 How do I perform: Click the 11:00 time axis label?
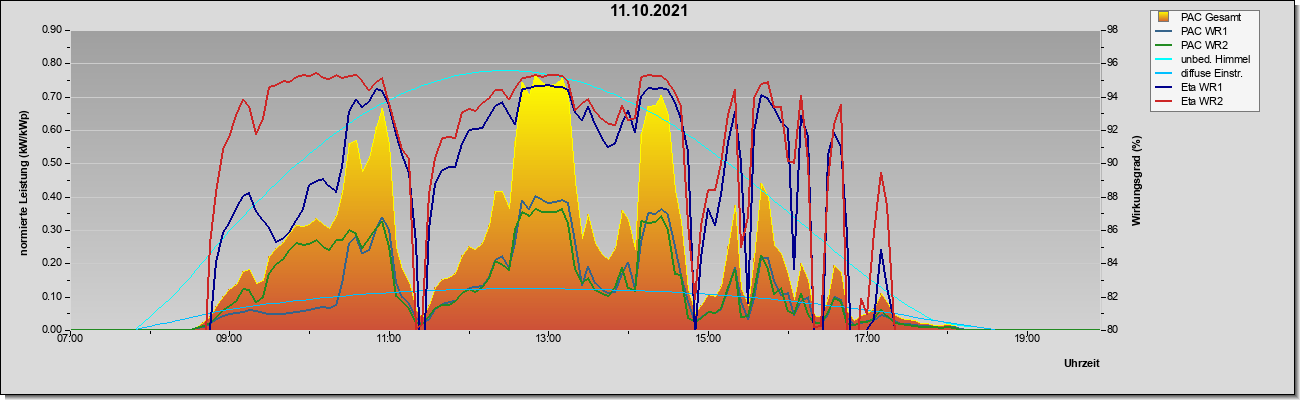coord(389,338)
